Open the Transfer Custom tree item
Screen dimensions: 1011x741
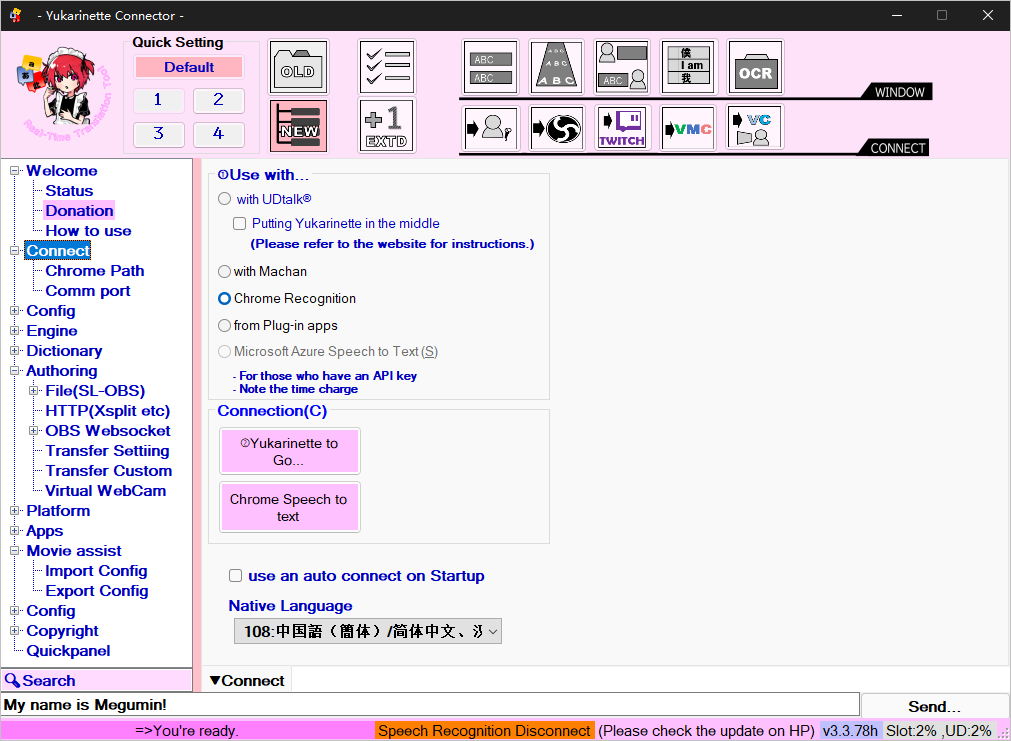(x=109, y=471)
